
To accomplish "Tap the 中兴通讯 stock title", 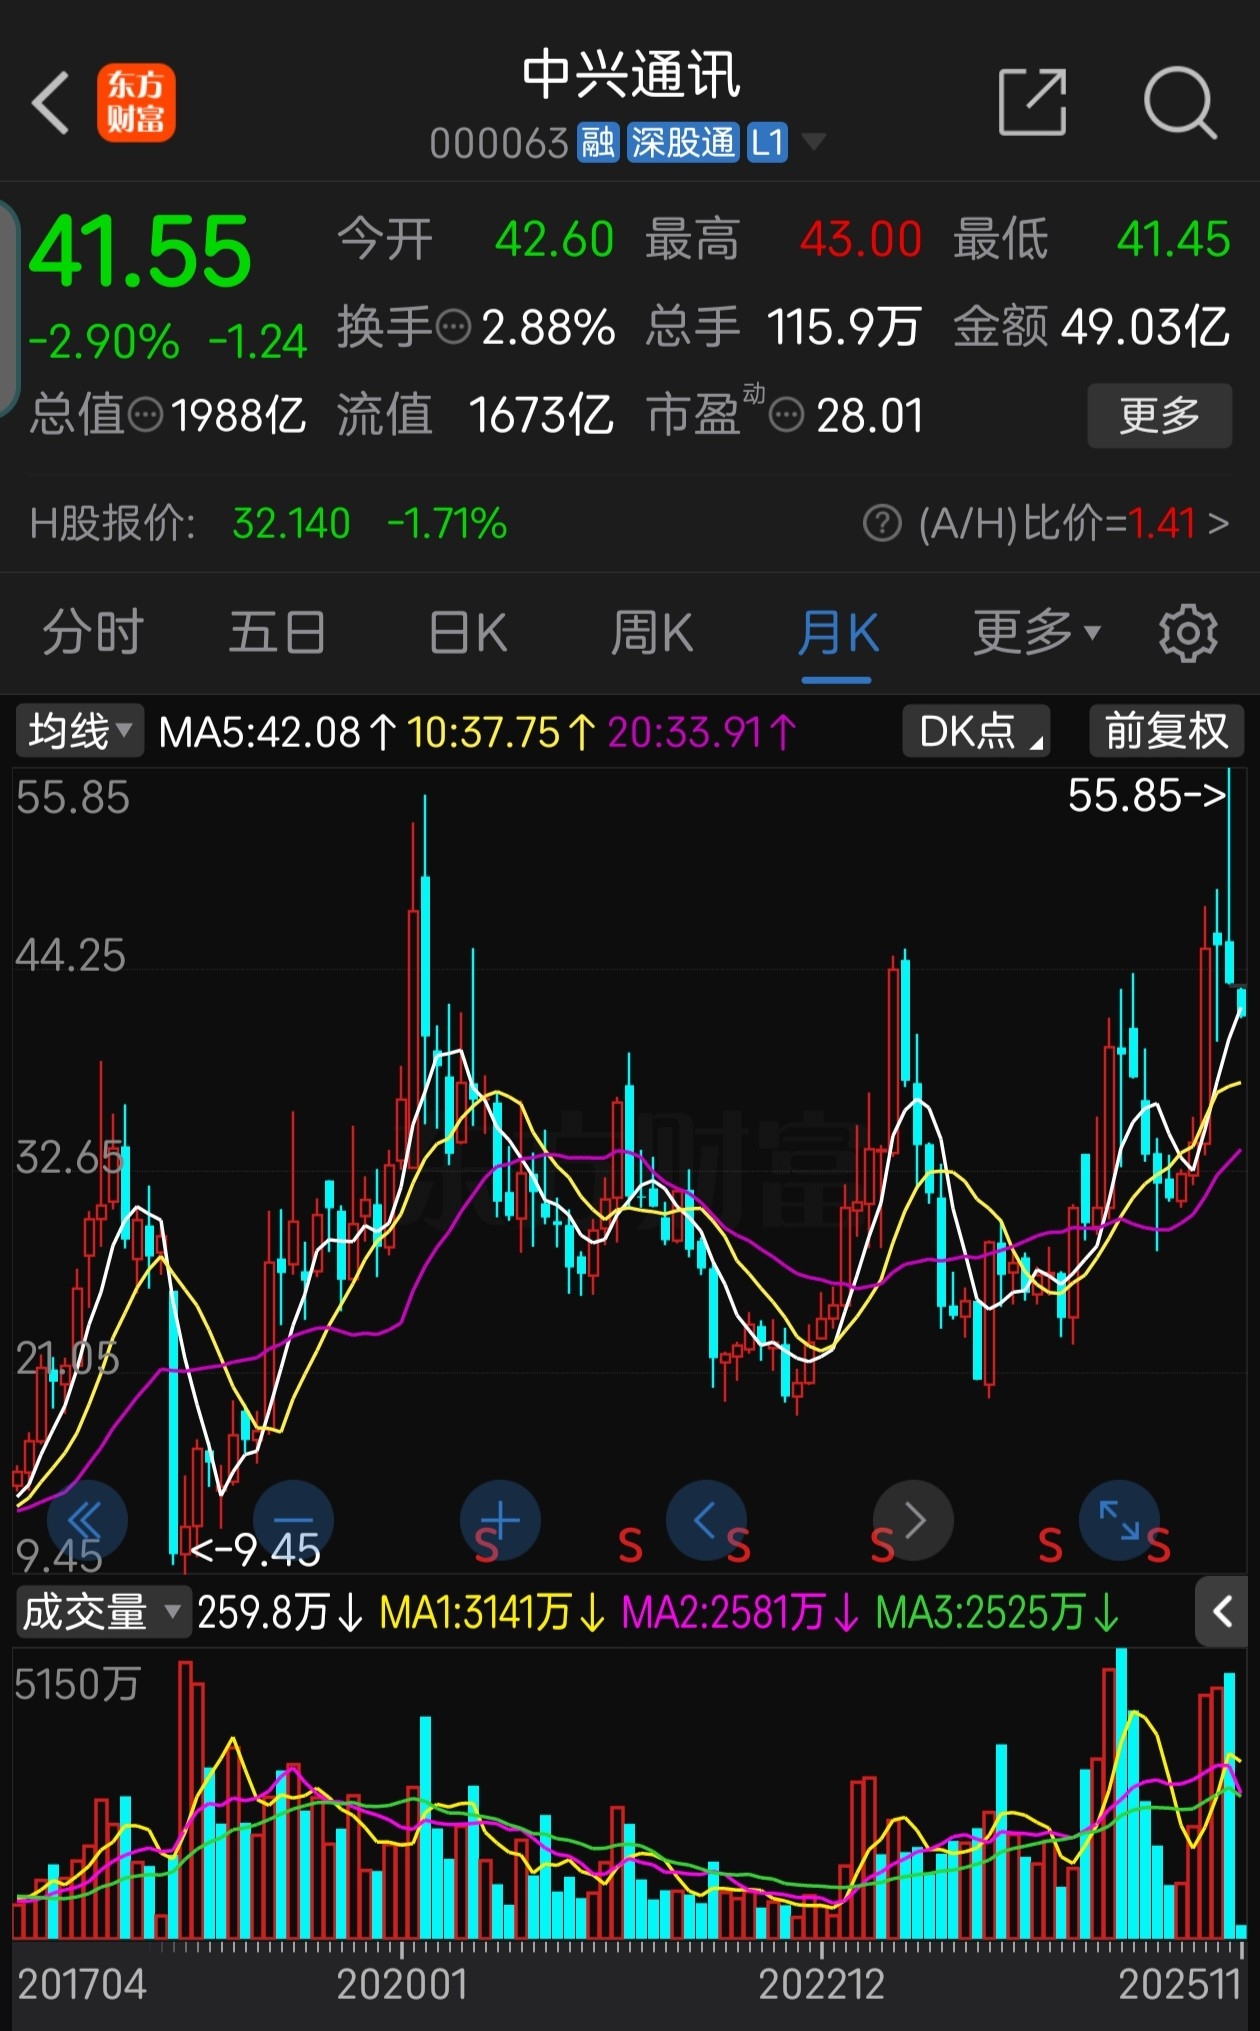I will (x=631, y=75).
